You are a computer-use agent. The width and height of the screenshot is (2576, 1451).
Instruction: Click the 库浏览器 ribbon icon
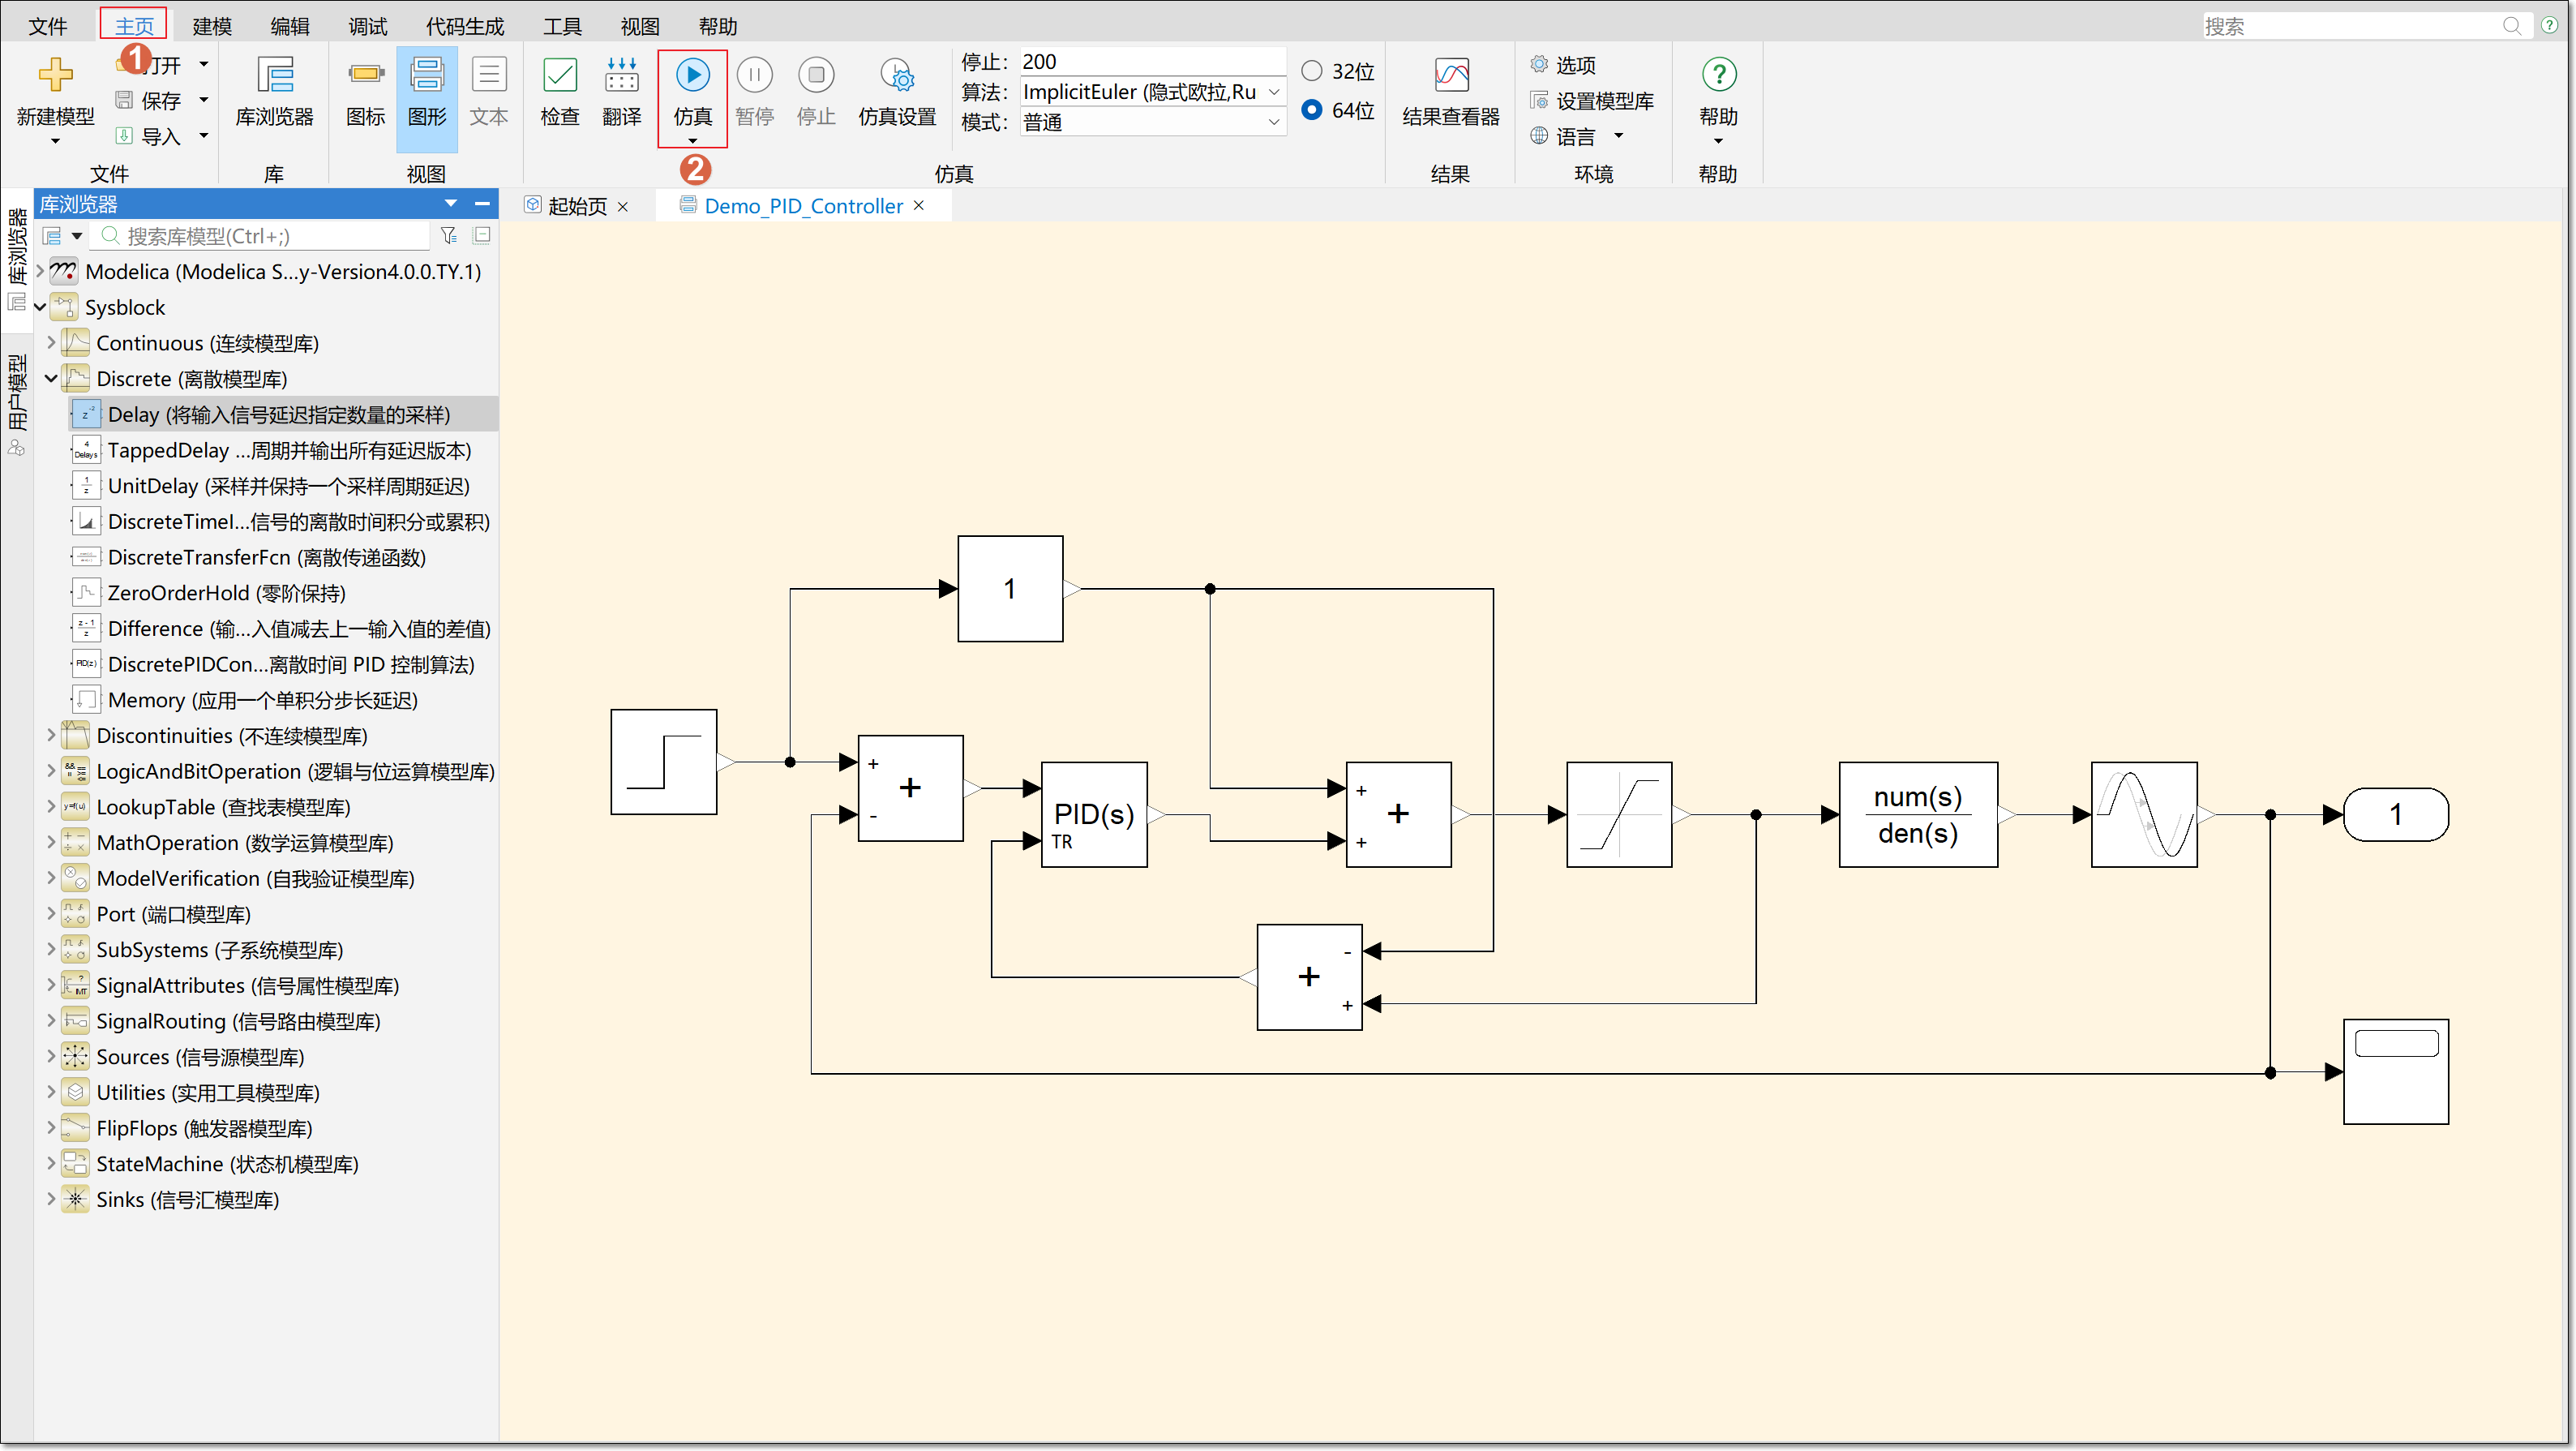[x=274, y=75]
